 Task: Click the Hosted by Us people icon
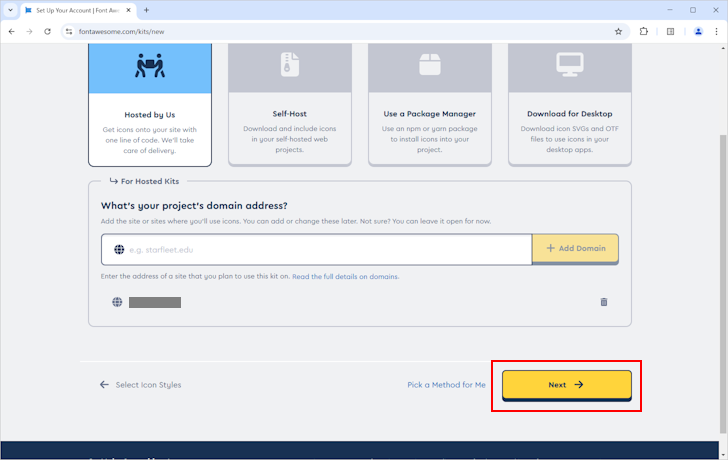[149, 65]
